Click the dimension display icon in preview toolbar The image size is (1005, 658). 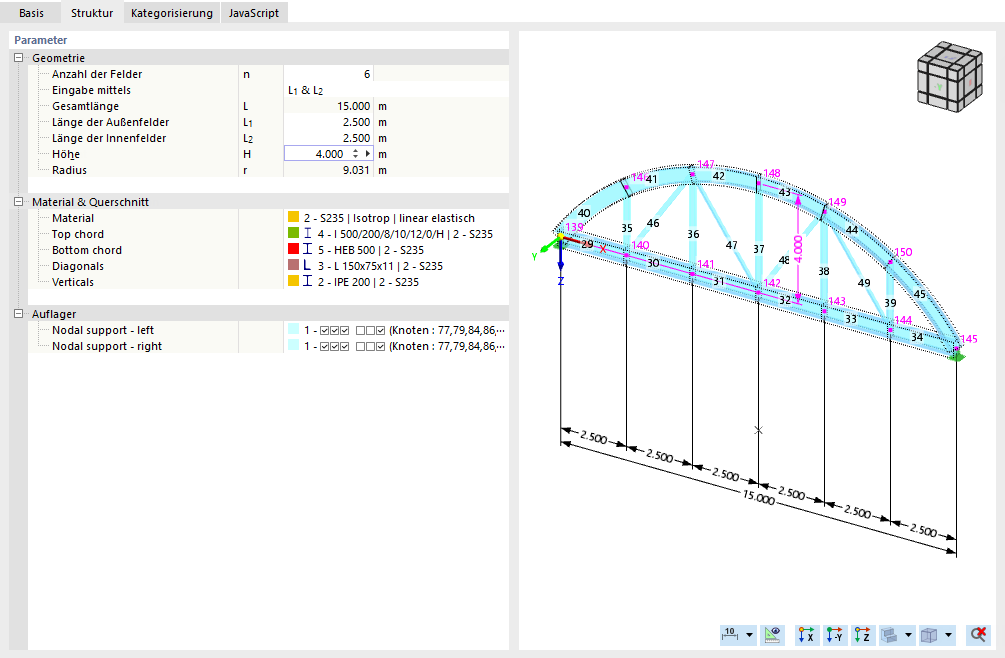(730, 635)
